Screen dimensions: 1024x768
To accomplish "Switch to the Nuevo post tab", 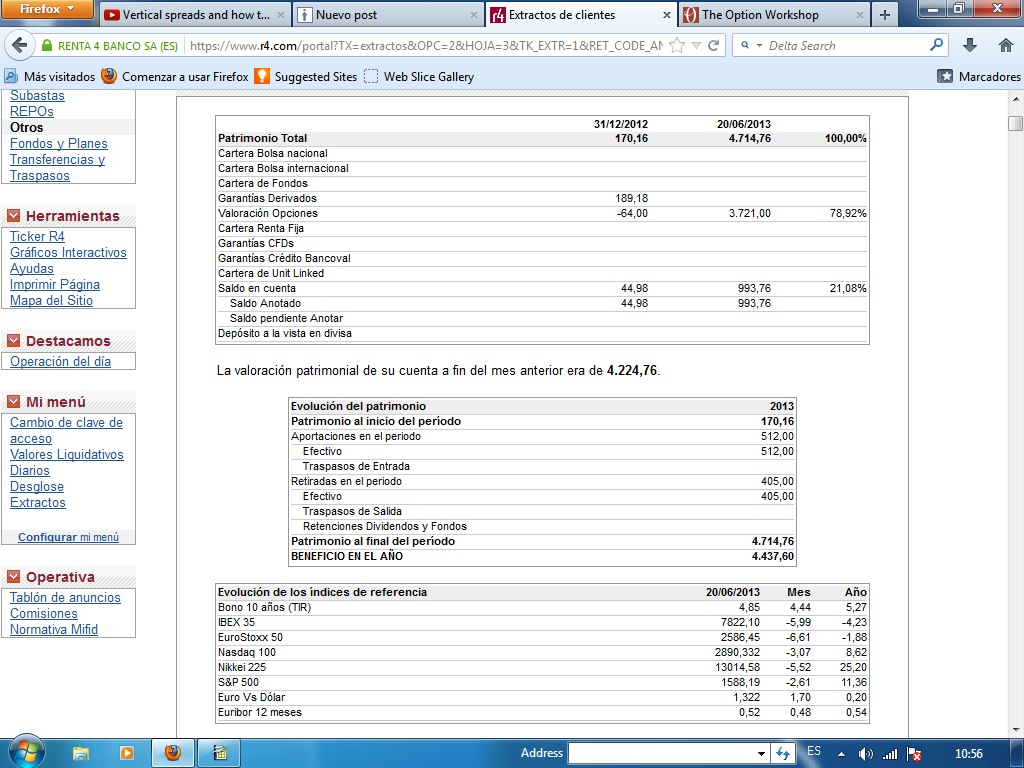I will pyautogui.click(x=389, y=14).
